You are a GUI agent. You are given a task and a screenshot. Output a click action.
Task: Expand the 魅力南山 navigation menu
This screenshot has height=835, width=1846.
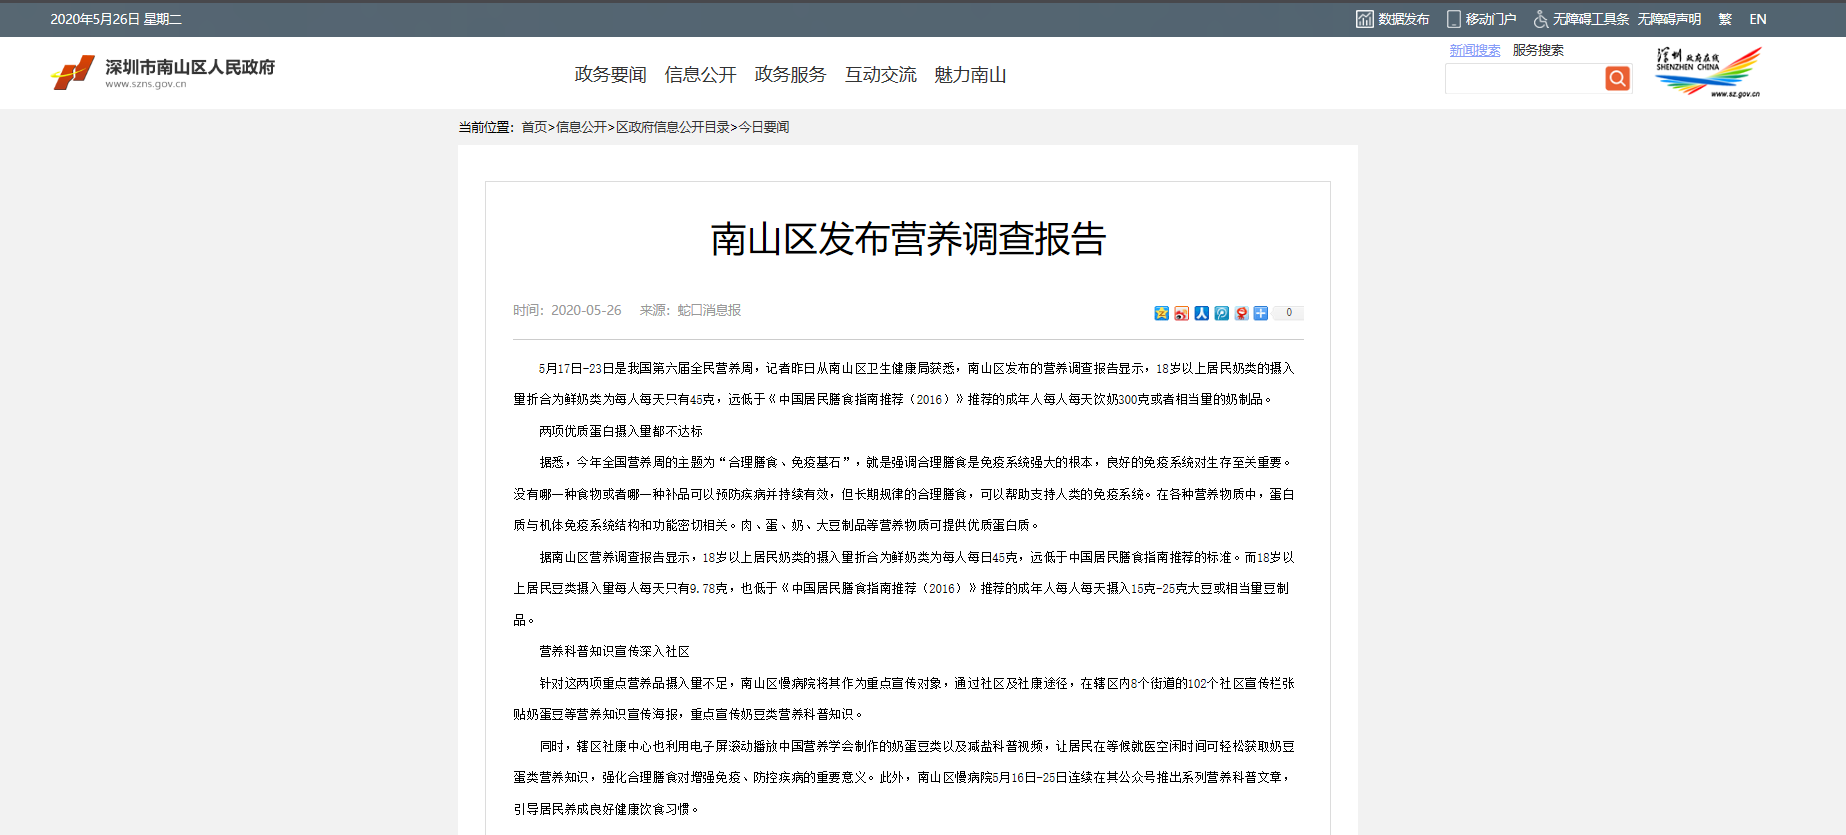970,75
